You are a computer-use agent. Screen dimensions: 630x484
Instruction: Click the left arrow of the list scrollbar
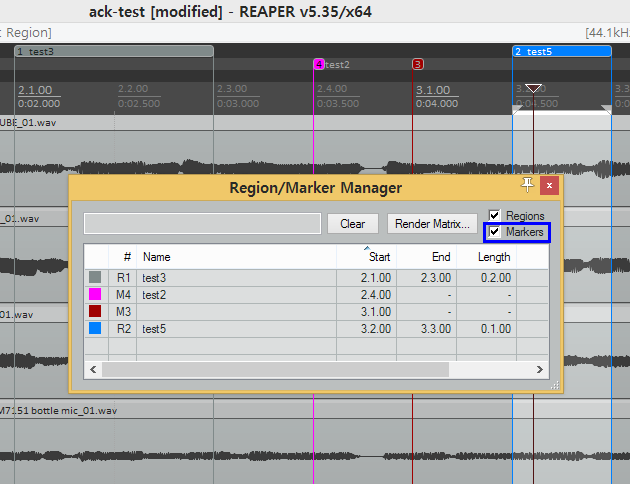(x=93, y=370)
